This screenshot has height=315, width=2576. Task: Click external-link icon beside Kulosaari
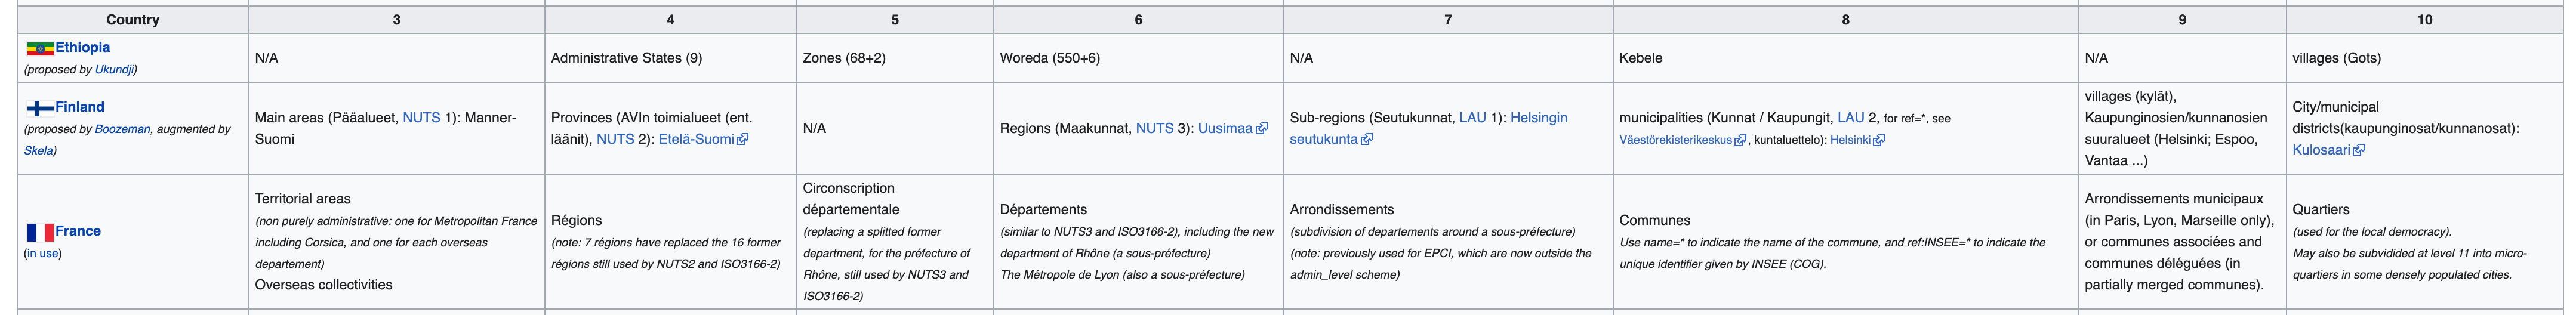tap(2359, 151)
